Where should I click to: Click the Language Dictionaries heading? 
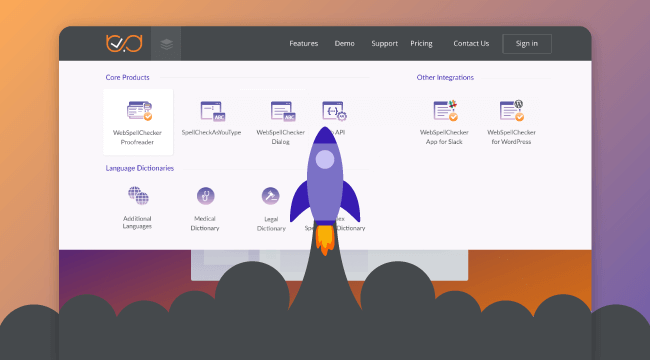point(139,168)
